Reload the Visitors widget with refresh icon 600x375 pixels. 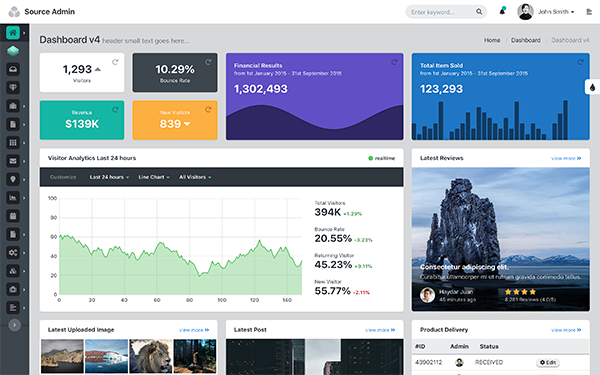pyautogui.click(x=115, y=62)
